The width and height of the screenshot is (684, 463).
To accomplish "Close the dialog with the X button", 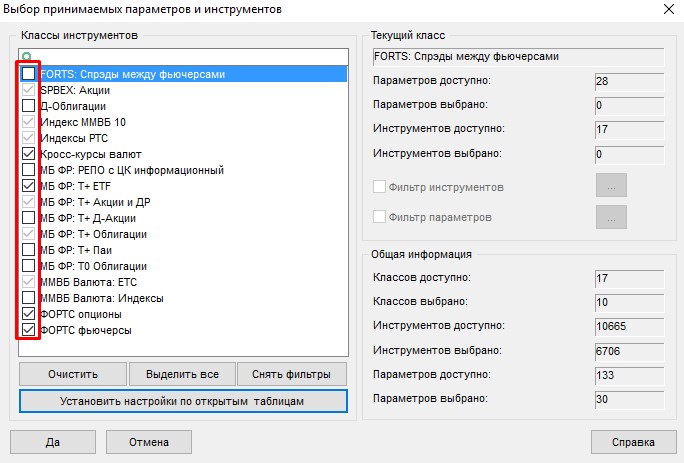I will tap(666, 10).
